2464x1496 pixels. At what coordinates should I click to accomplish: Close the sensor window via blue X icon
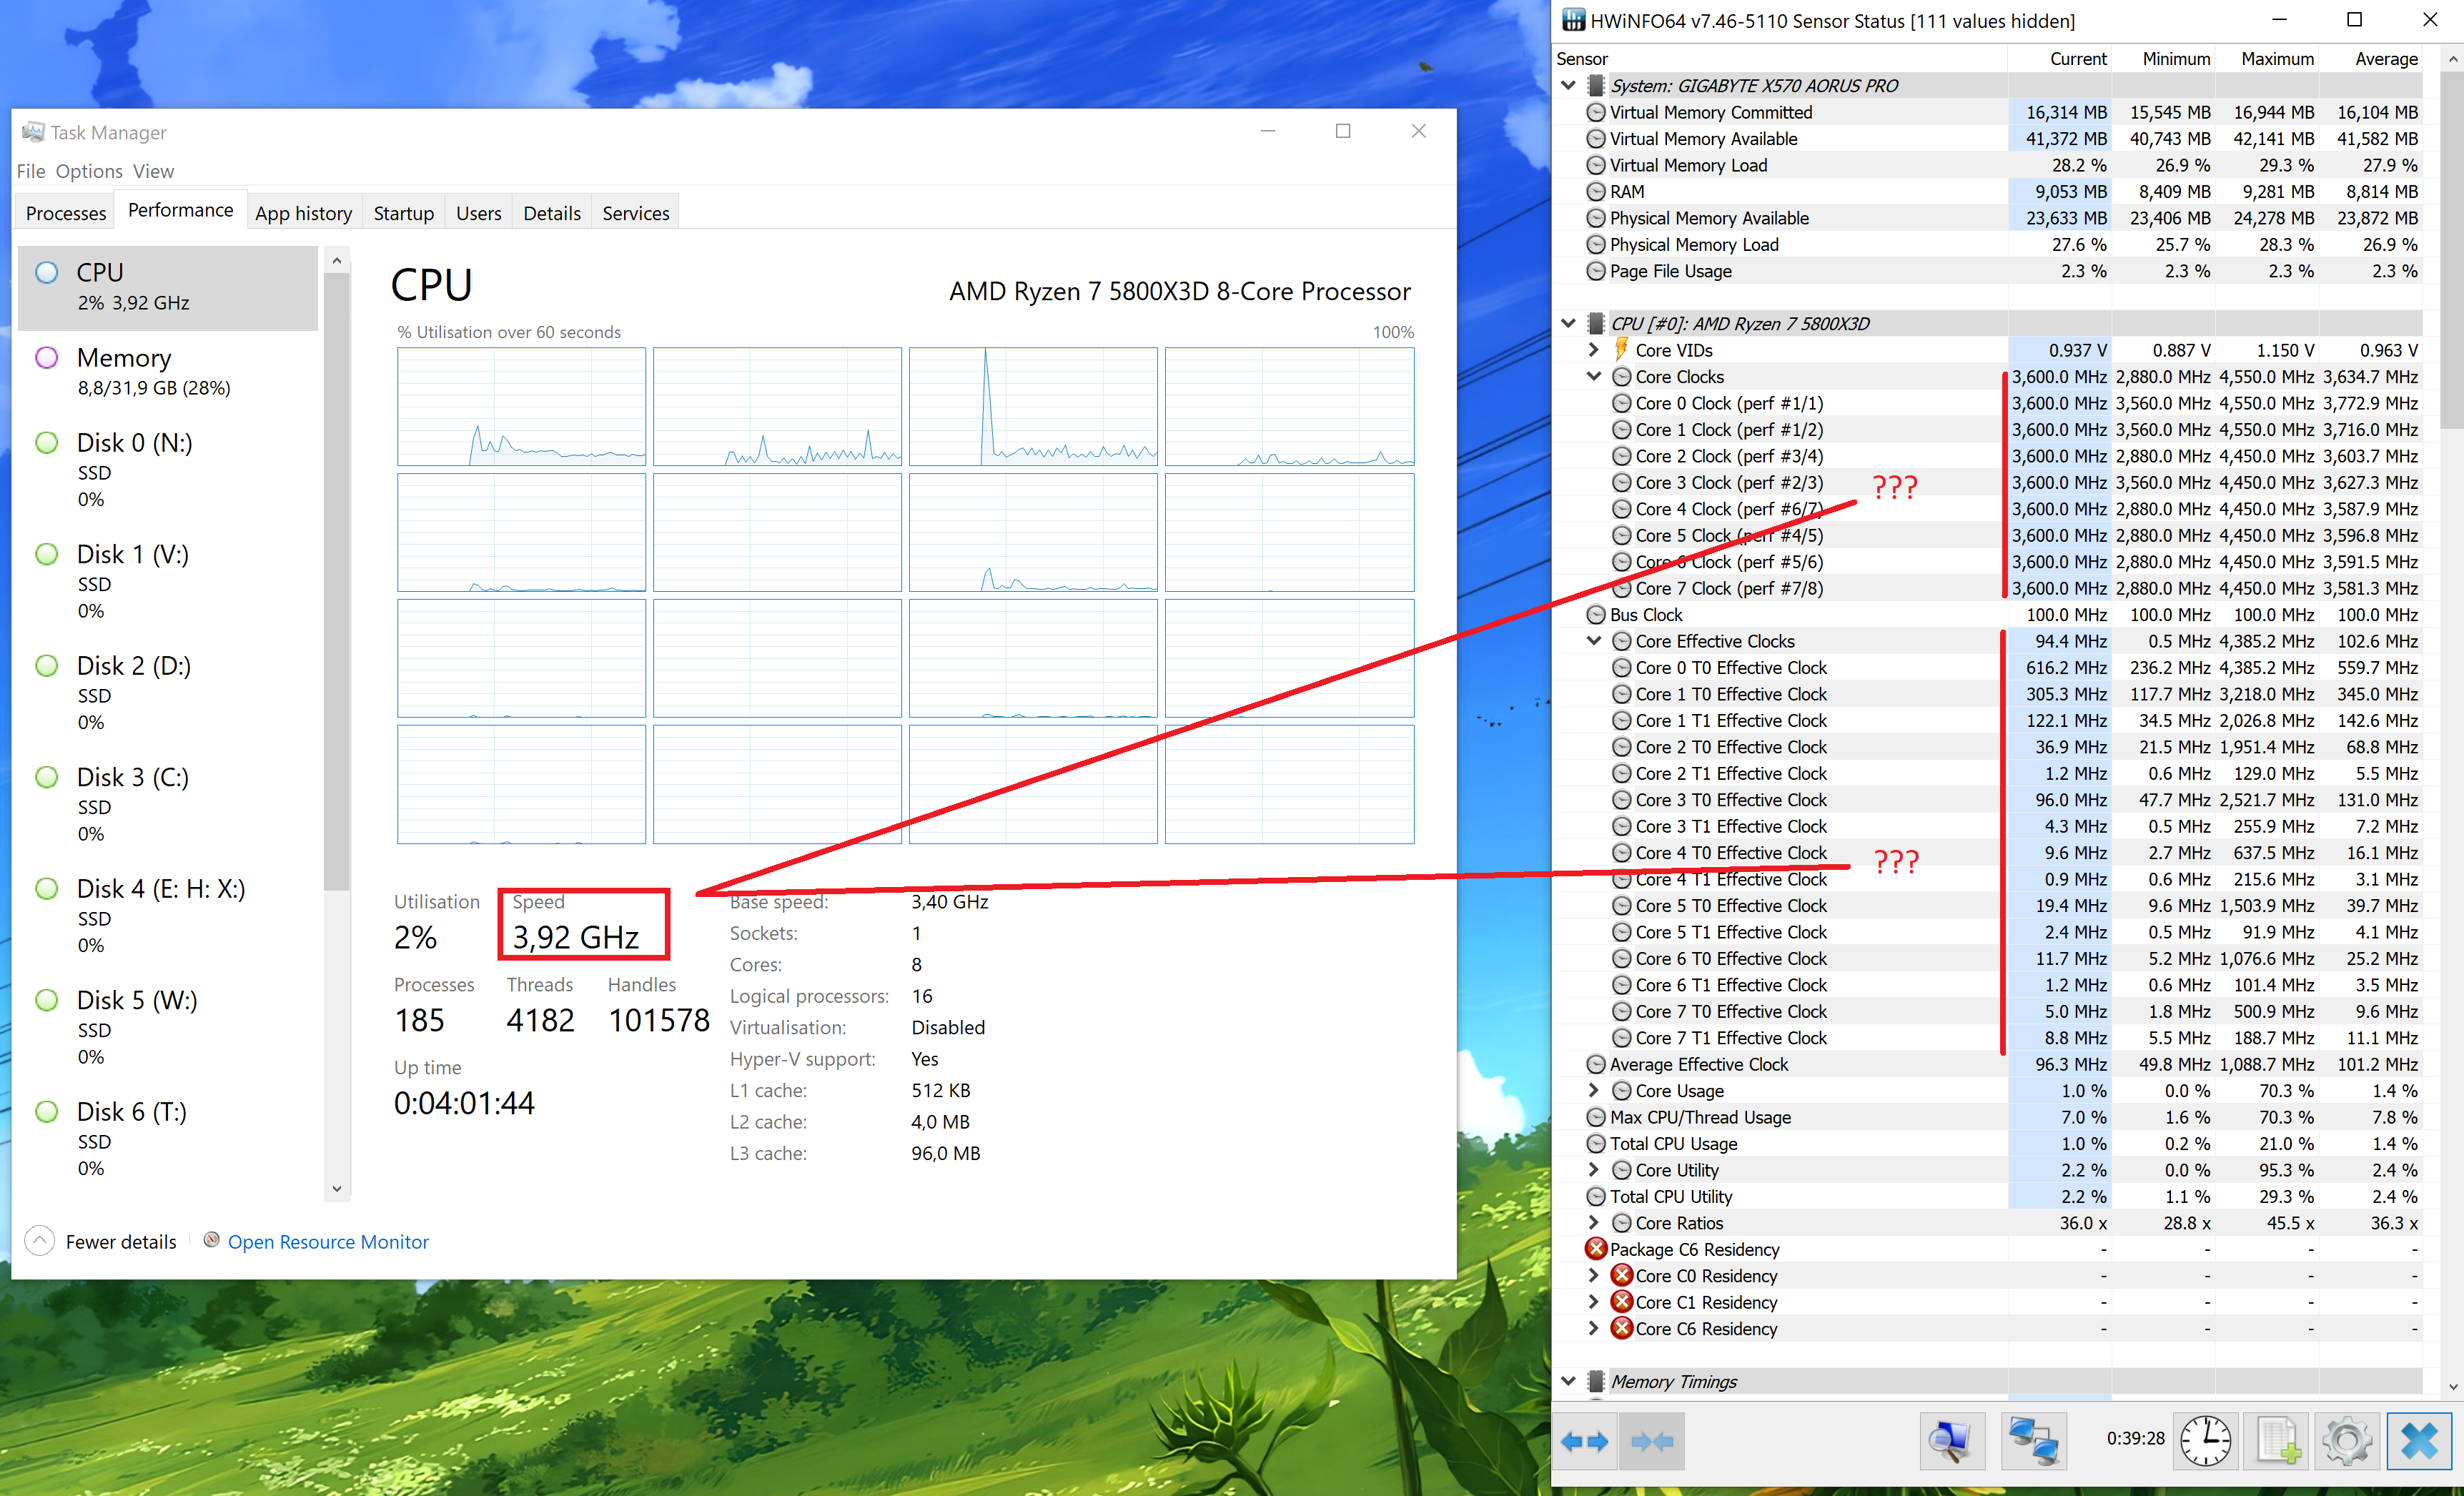coord(2418,1441)
